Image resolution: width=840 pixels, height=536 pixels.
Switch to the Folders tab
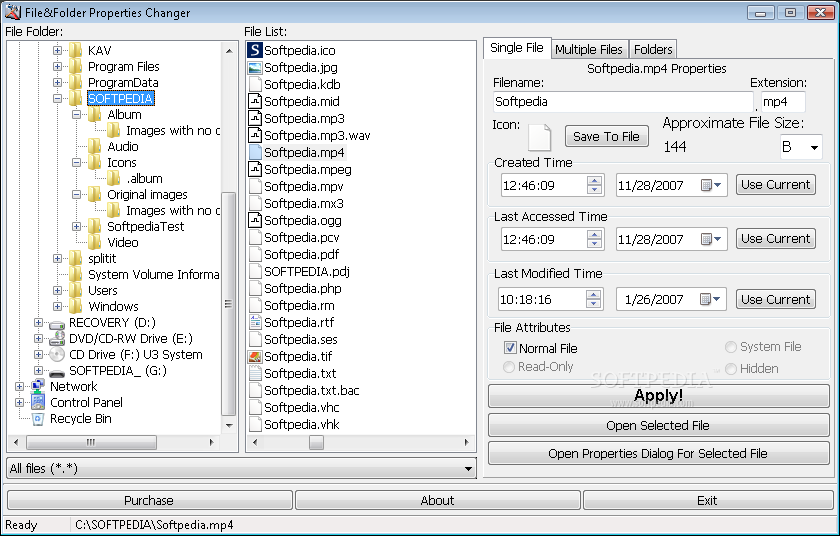(x=653, y=49)
